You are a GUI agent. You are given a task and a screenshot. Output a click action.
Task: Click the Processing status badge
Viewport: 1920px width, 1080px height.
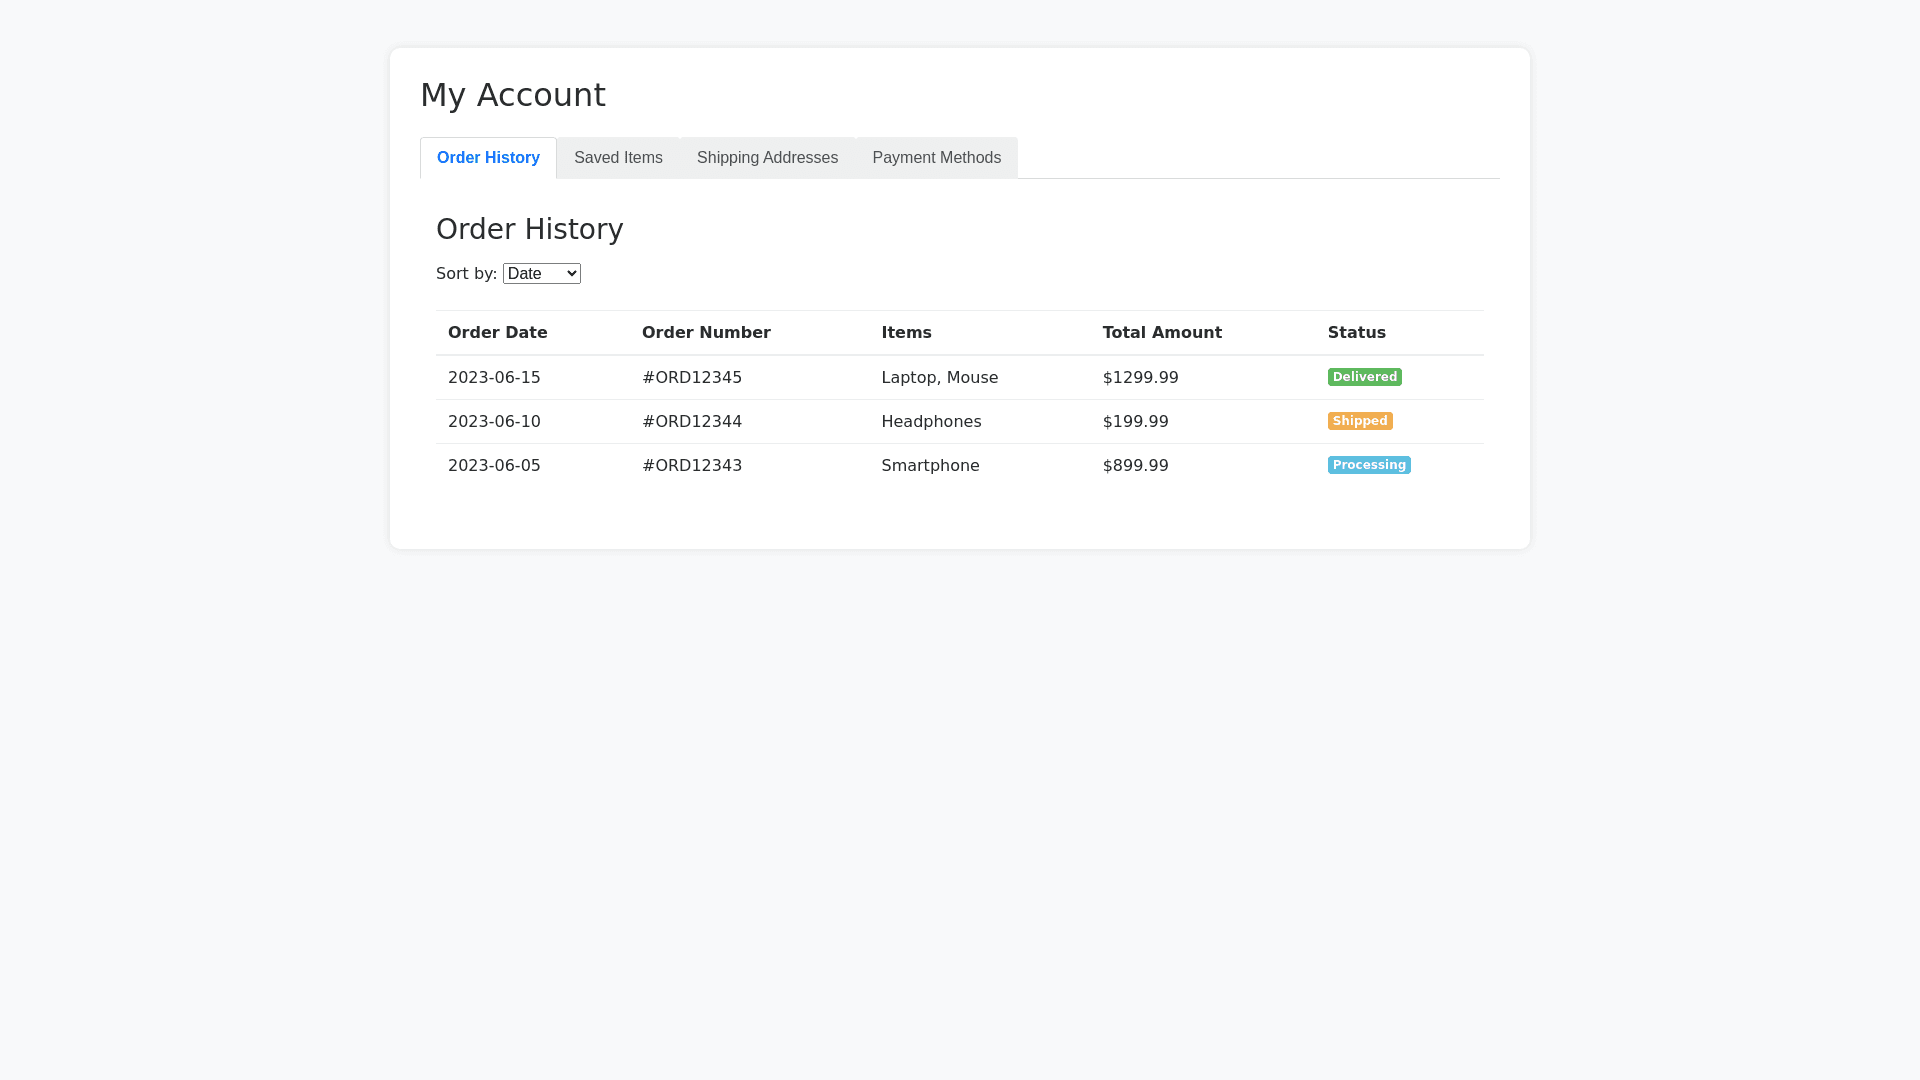(1368, 465)
